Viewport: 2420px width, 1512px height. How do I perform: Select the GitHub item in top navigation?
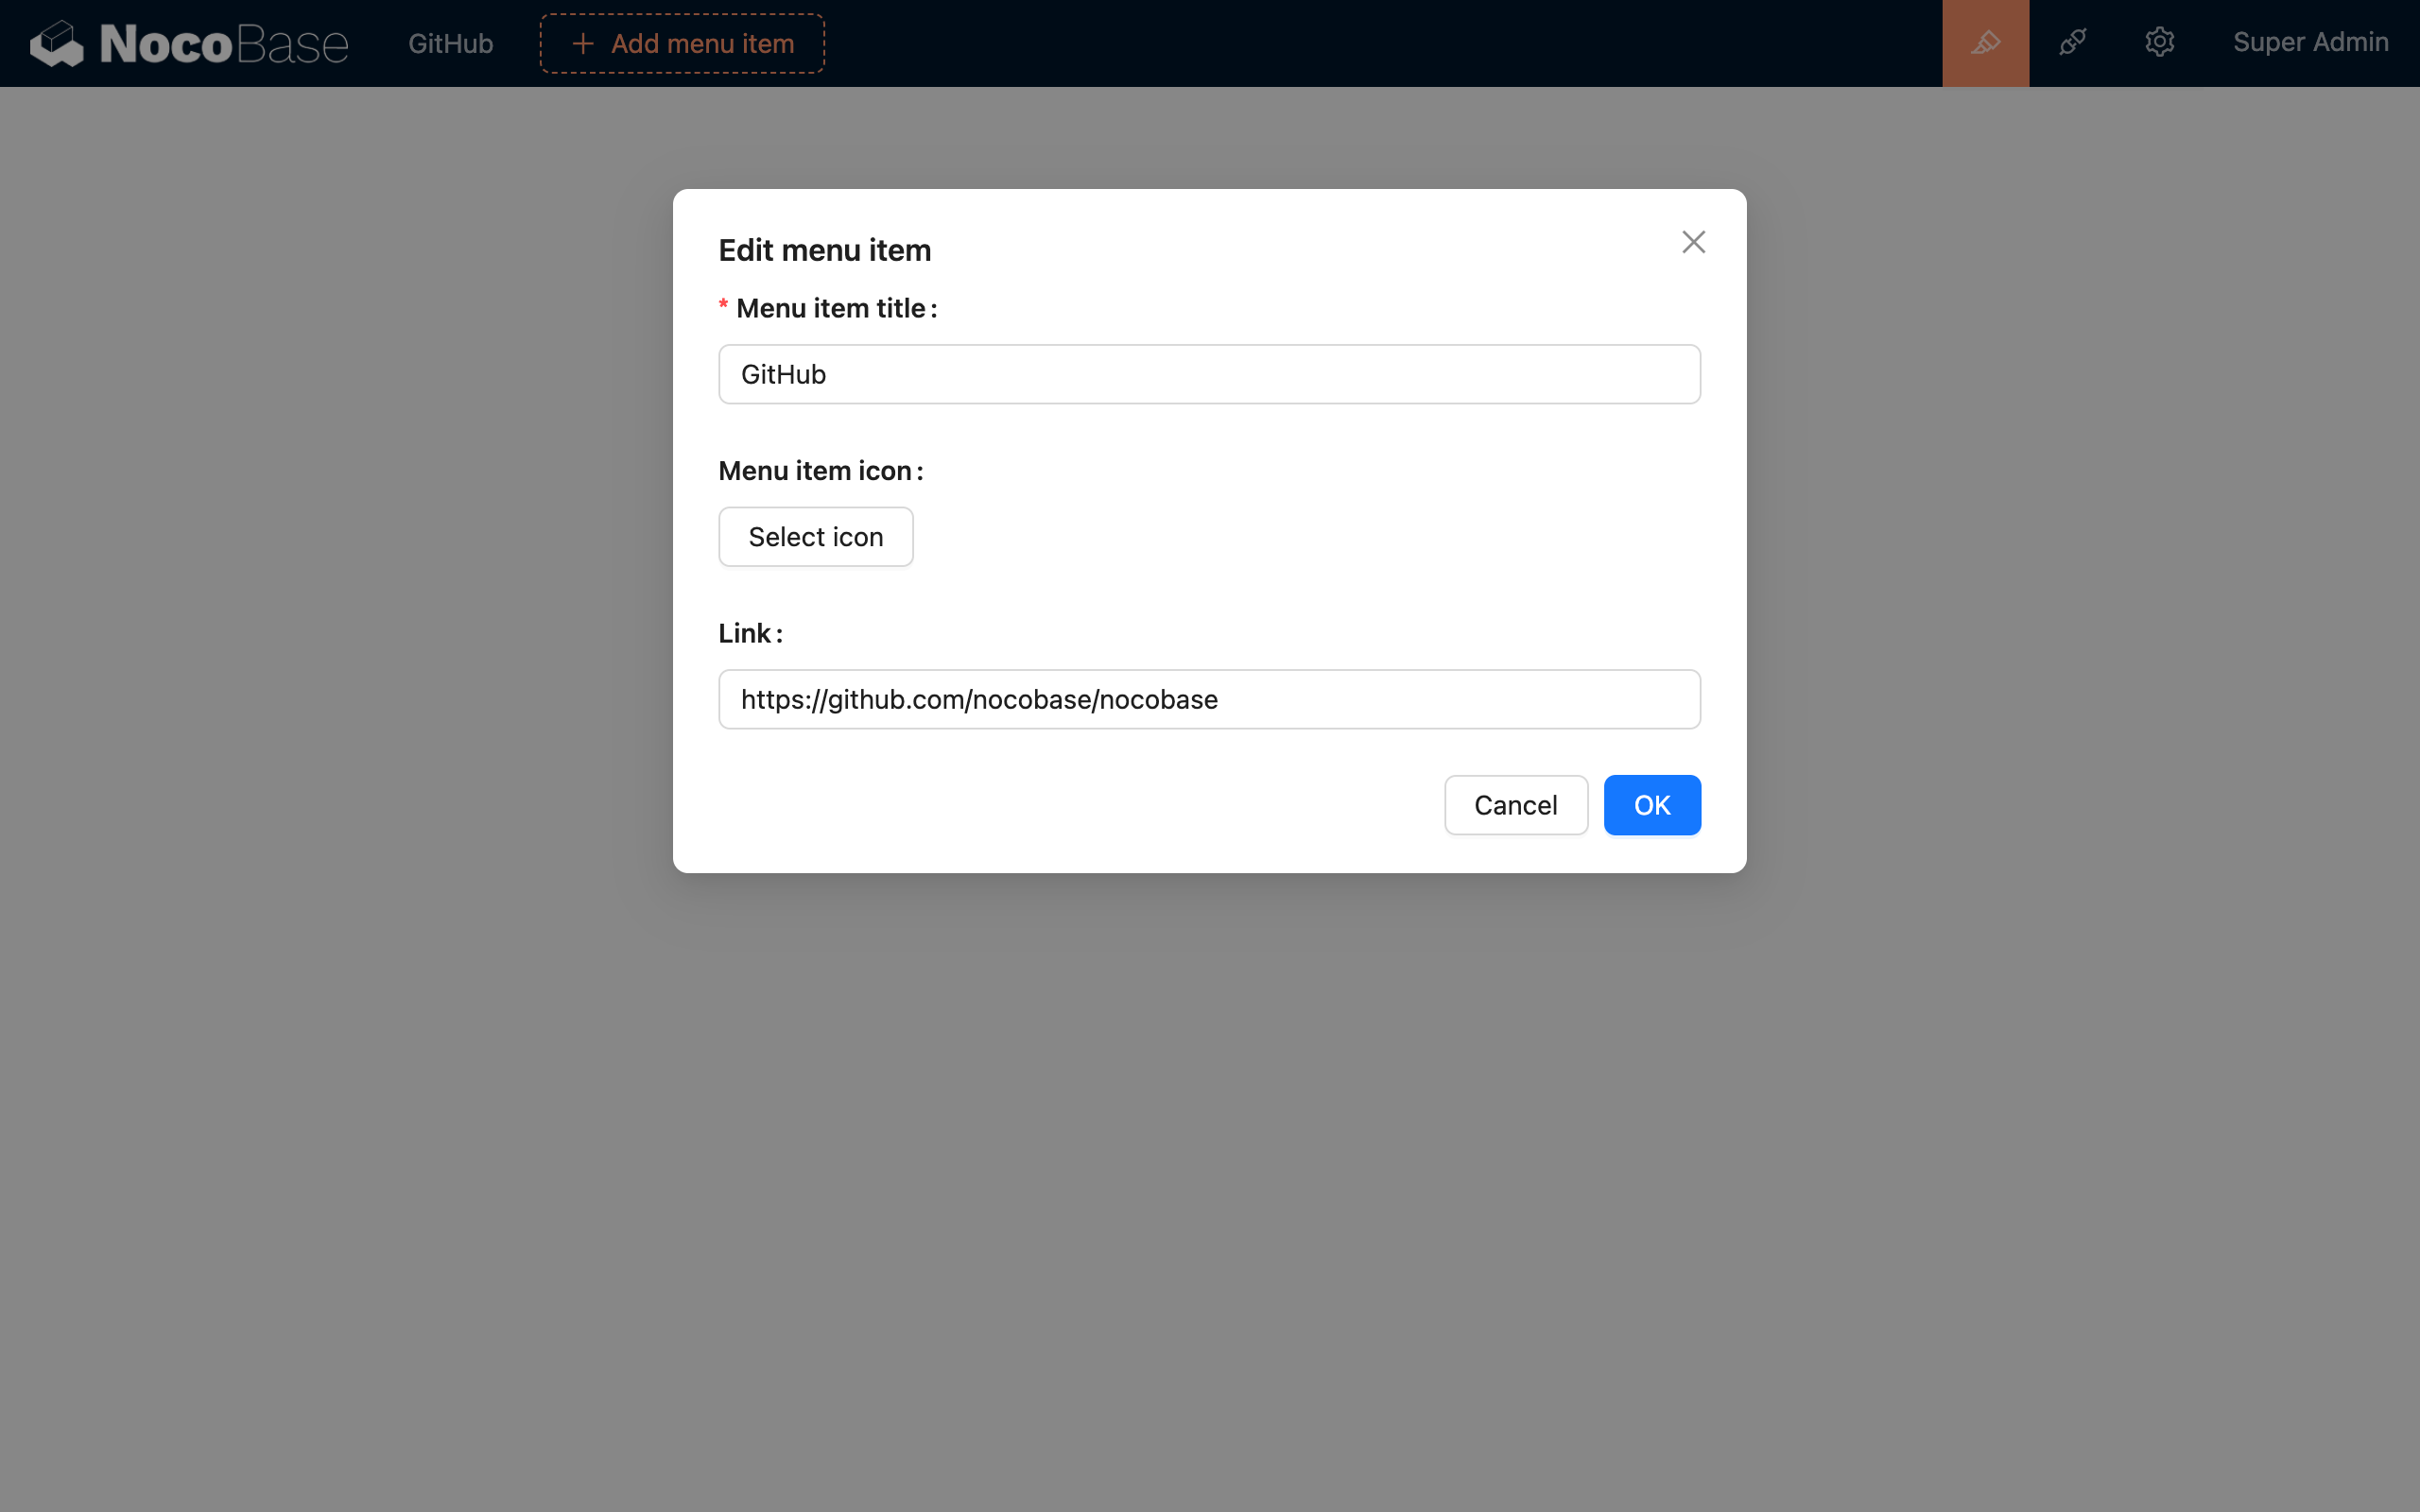click(450, 44)
